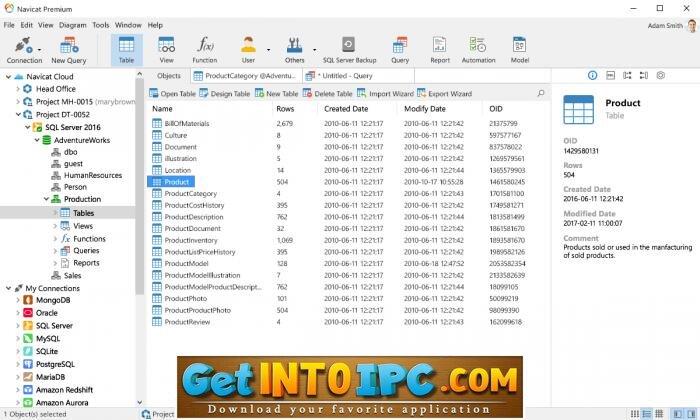Open the Tools menu

click(x=100, y=25)
